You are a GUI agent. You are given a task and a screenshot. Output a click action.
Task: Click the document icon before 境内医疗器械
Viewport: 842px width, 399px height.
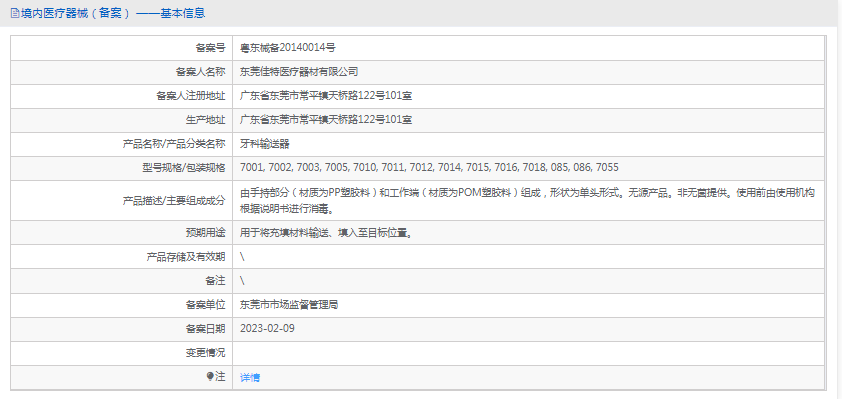click(14, 13)
